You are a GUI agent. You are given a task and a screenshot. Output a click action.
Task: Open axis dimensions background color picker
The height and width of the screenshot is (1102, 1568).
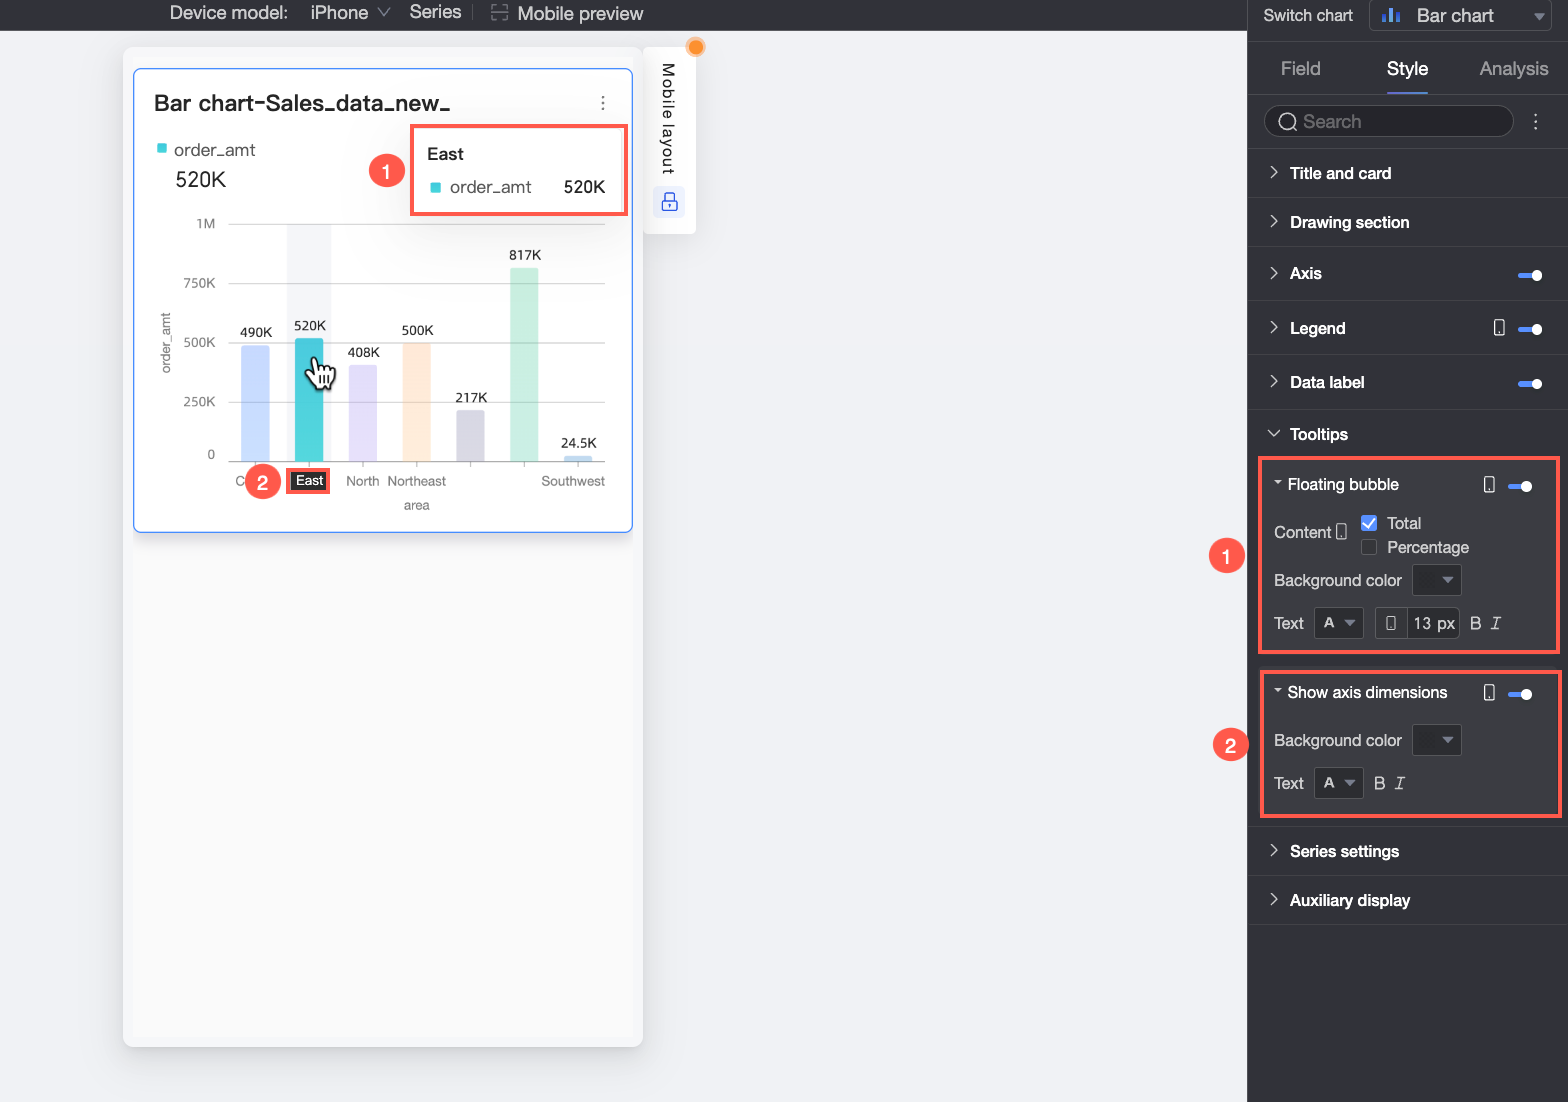(1436, 740)
